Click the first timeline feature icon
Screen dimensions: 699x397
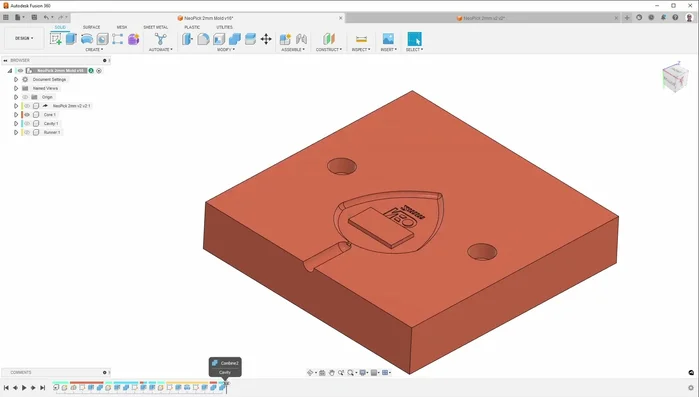[56, 388]
